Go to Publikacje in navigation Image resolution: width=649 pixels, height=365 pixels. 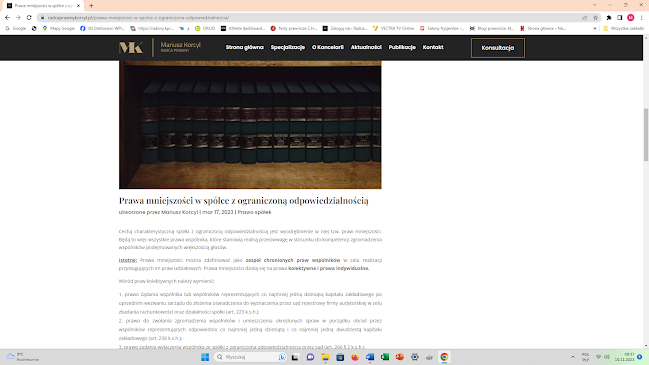click(x=402, y=47)
